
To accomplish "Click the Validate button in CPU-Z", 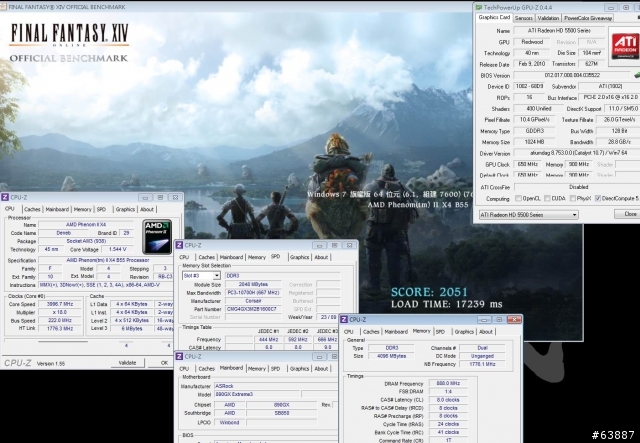I will (x=127, y=363).
